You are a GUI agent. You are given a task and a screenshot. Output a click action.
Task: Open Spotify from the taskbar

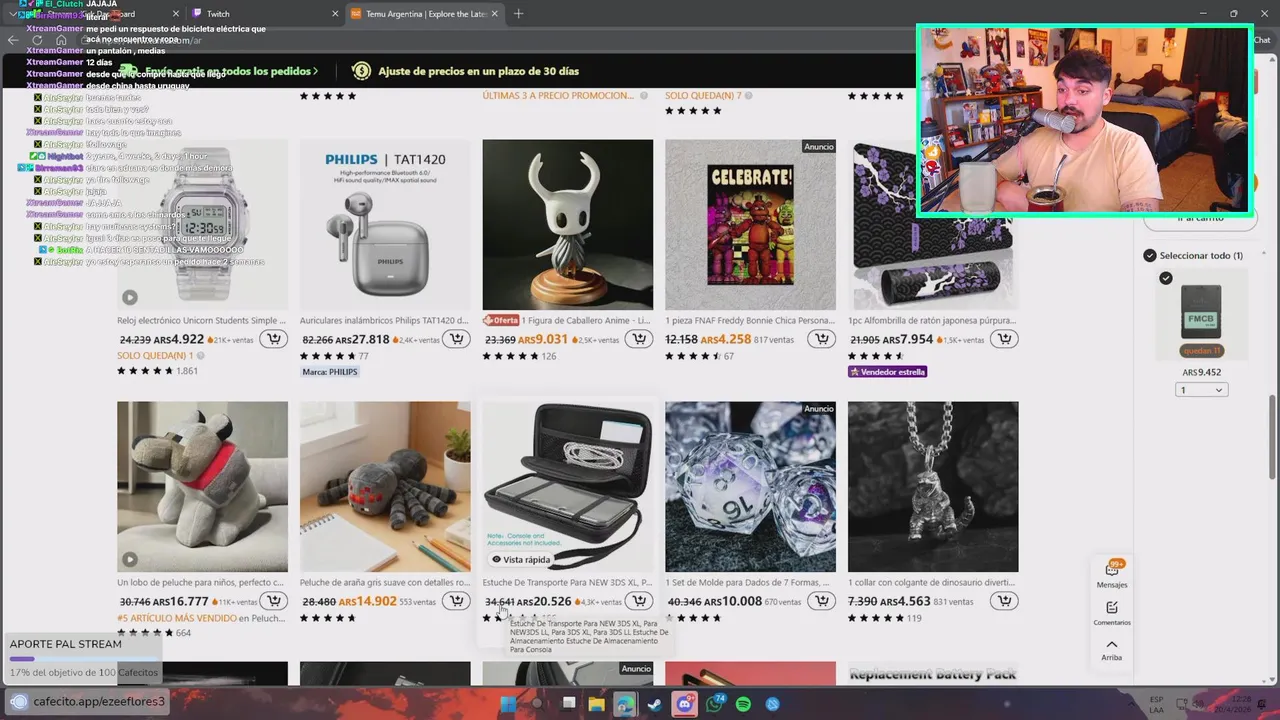(x=744, y=704)
